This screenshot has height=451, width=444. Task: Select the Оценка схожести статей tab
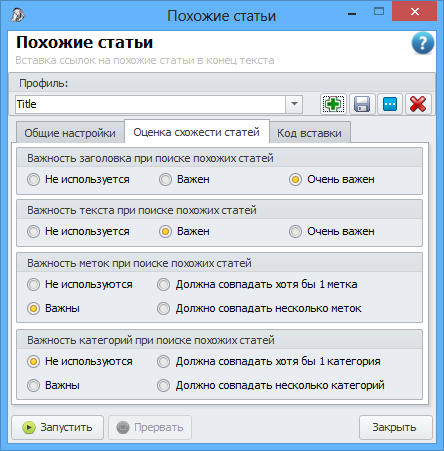click(197, 132)
